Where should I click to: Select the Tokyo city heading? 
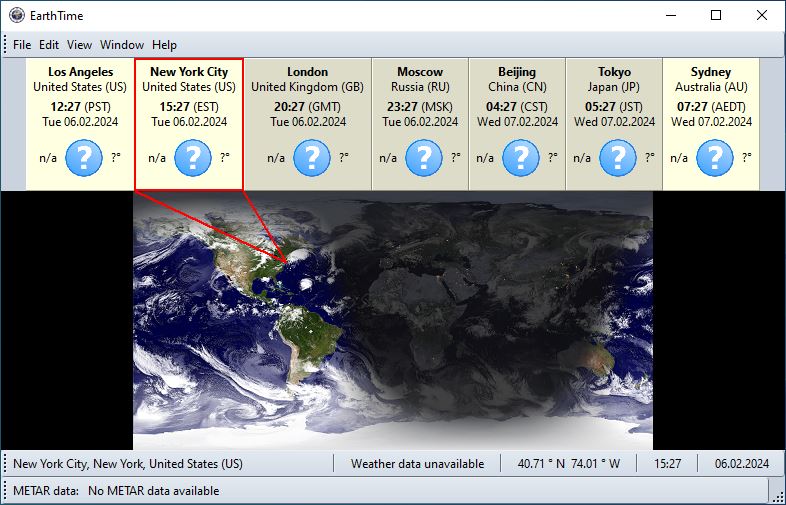pos(614,72)
